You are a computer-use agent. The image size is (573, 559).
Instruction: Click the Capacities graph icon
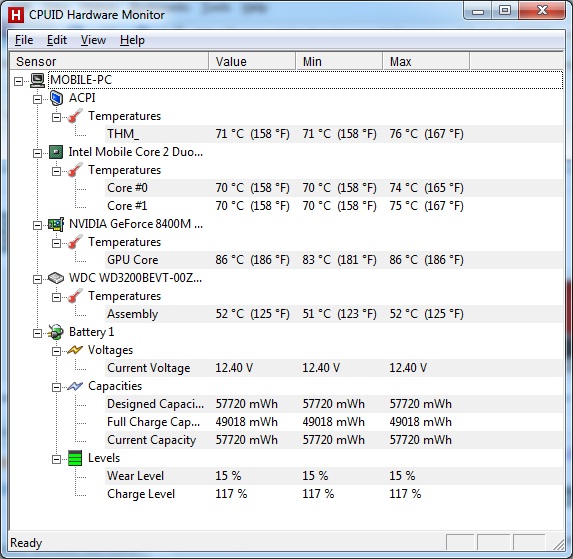[75, 386]
